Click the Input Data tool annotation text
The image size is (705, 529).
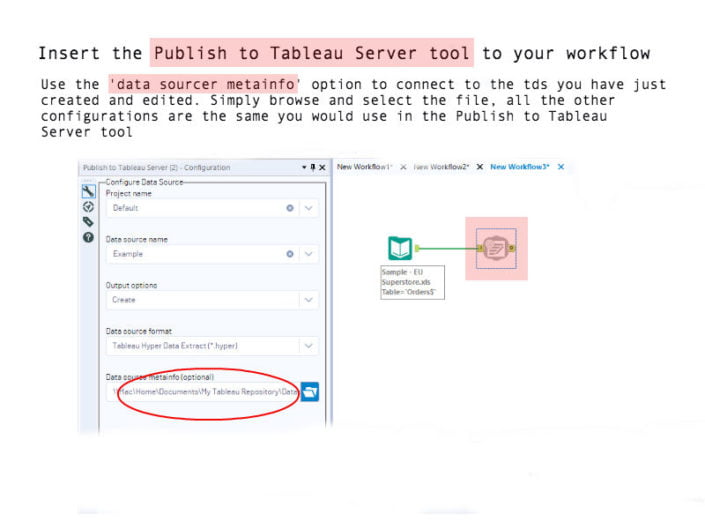[x=412, y=282]
